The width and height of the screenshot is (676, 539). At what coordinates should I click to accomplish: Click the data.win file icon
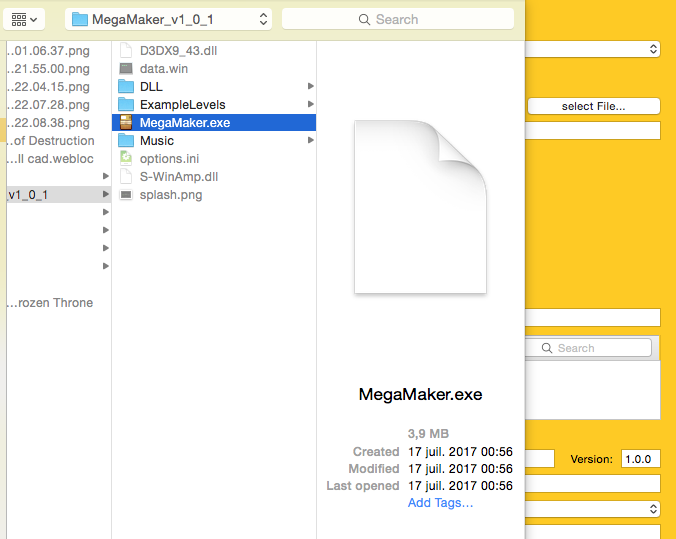coord(126,69)
